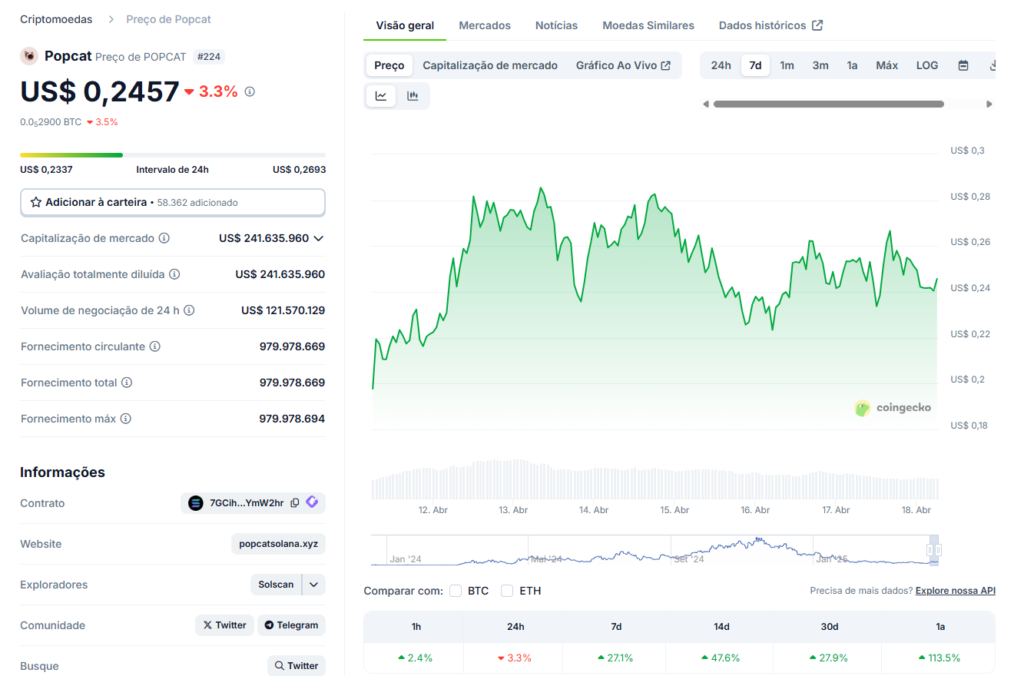Enable ETH comparison checkbox
Viewport: 1024px width, 676px height.
[x=507, y=591]
